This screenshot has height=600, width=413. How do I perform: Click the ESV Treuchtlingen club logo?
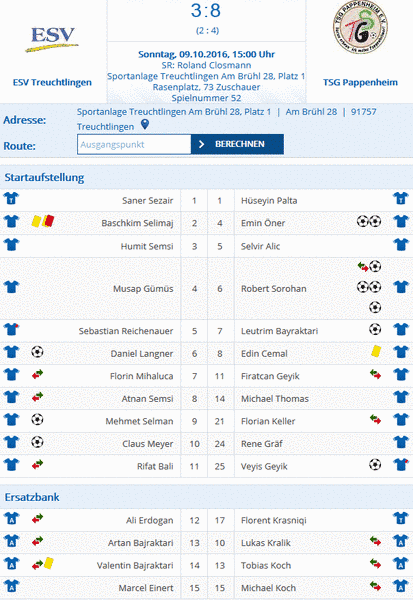coord(52,39)
